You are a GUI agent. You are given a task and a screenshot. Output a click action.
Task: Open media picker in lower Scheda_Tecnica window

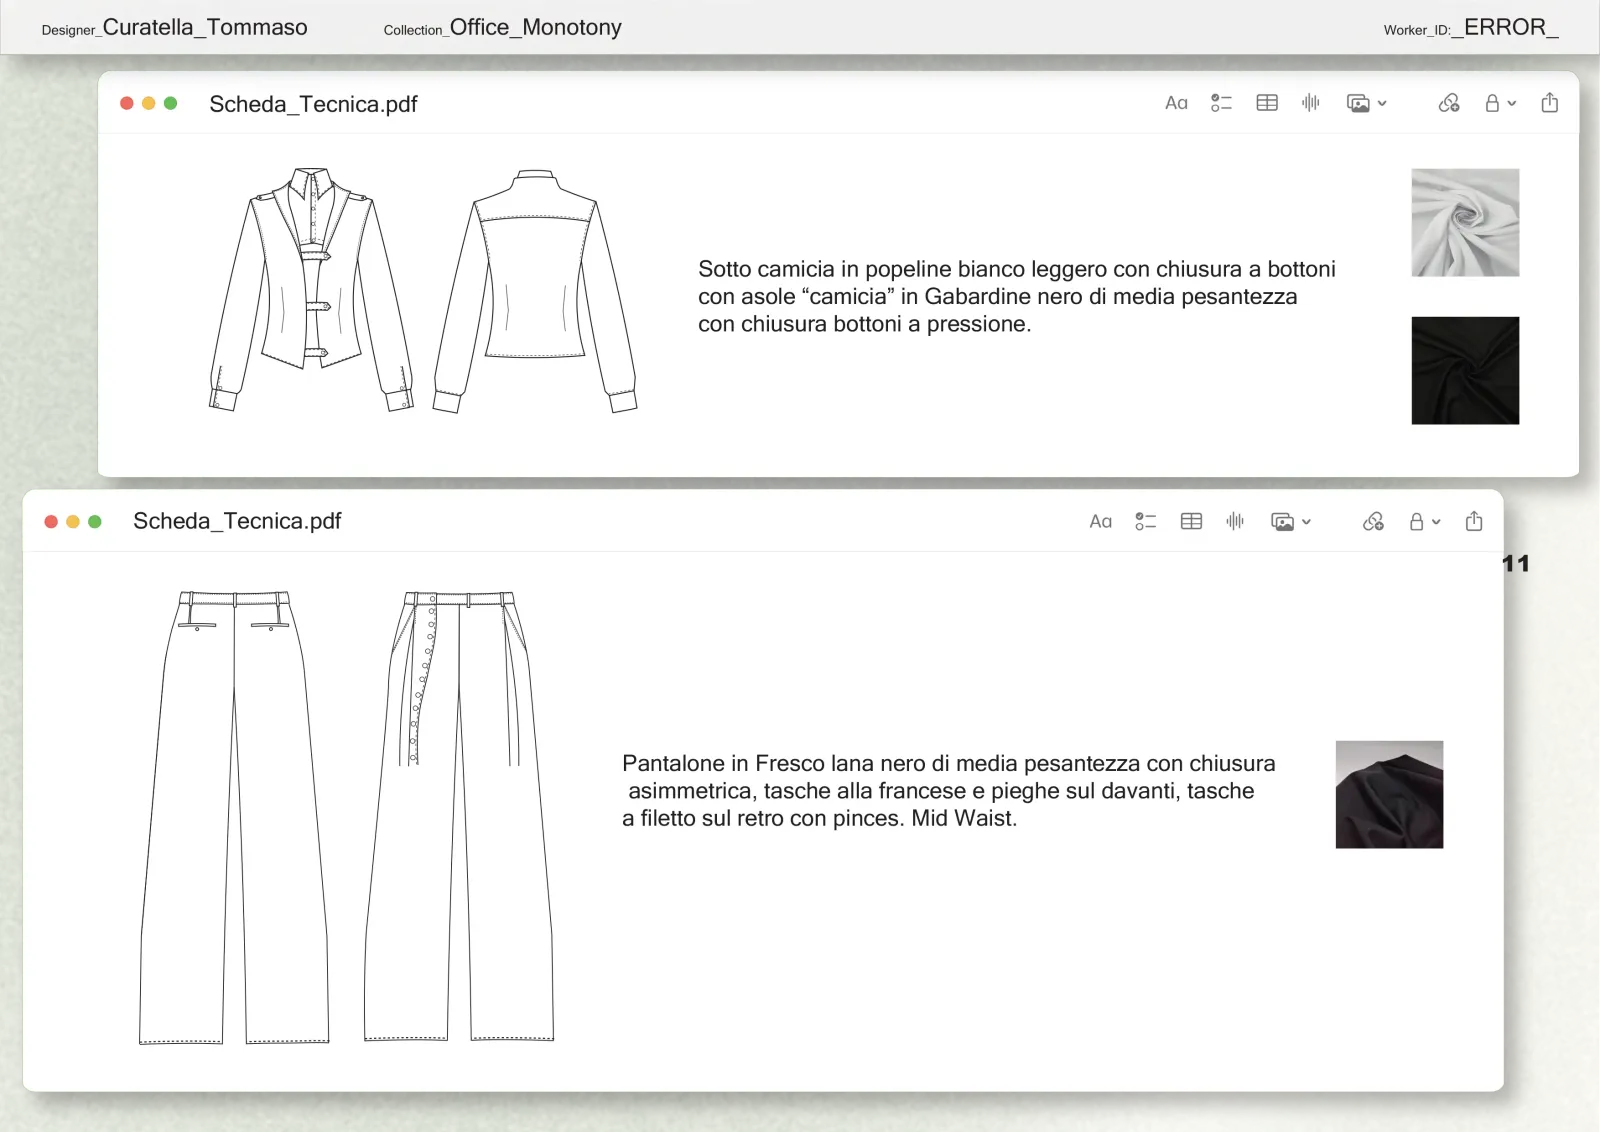click(x=1282, y=521)
